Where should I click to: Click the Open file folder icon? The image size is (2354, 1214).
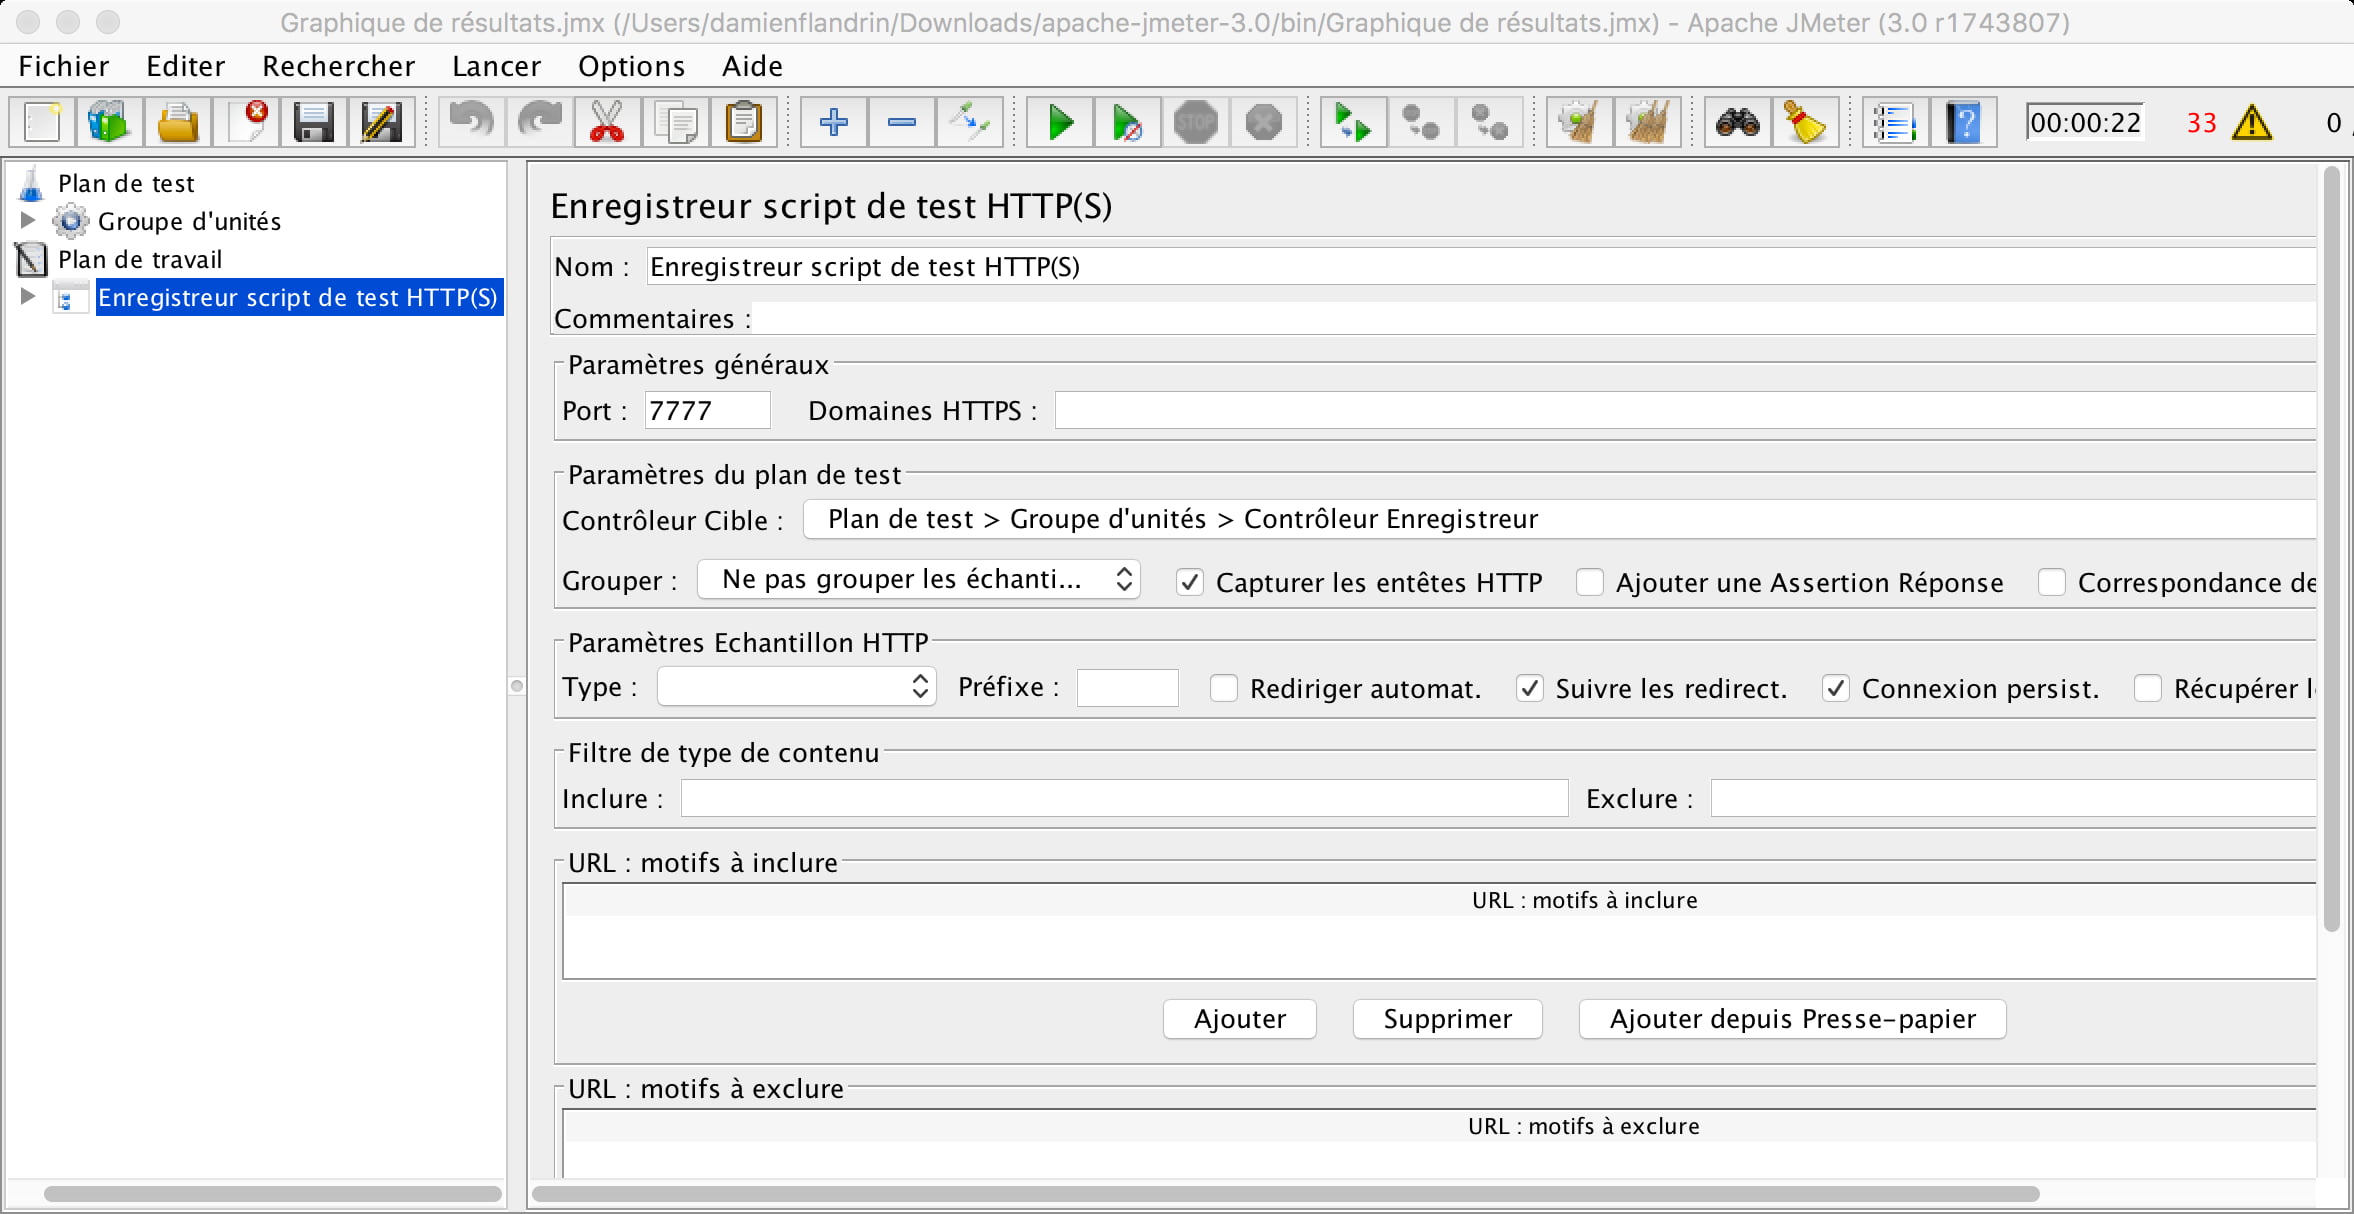178,123
